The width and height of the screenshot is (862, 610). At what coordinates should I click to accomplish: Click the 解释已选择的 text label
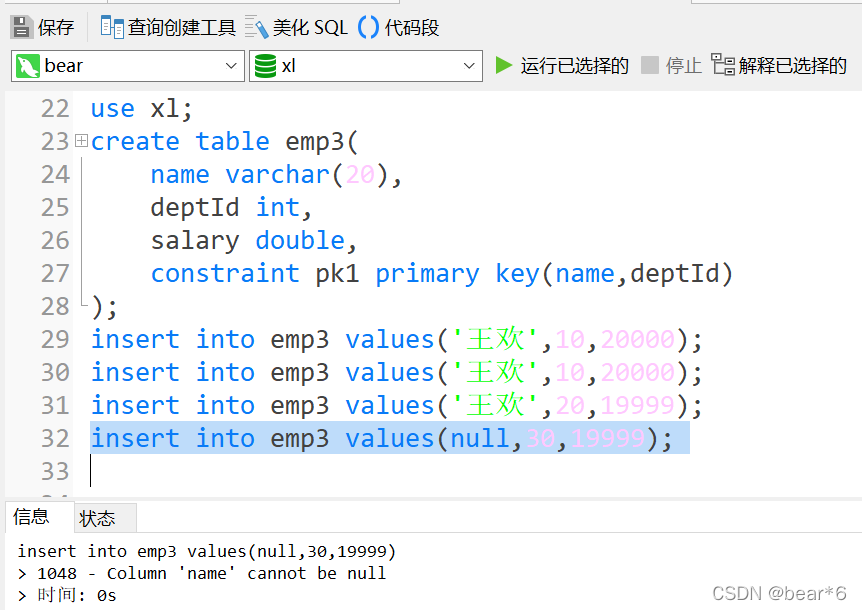(792, 65)
